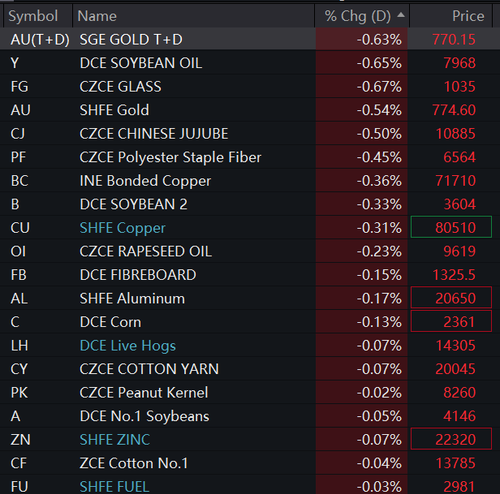Image resolution: width=500 pixels, height=494 pixels.
Task: Click the Price column header
Action: point(451,16)
